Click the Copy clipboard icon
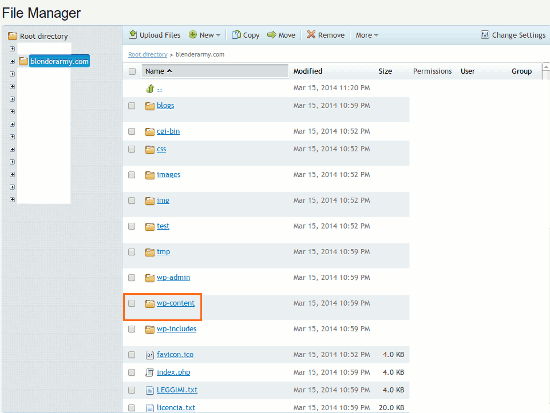 [x=236, y=35]
